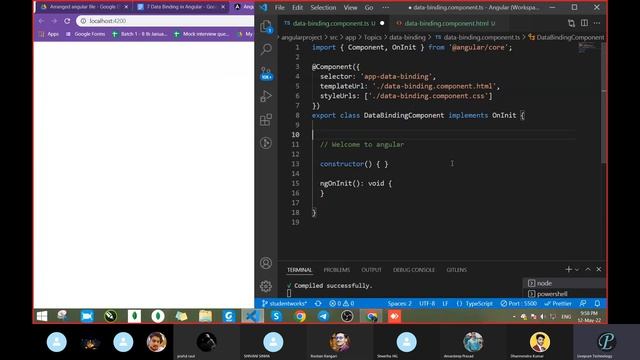Maximize the terminal panel with up chevron
Viewport: 640px width, 360px height.
point(588,269)
